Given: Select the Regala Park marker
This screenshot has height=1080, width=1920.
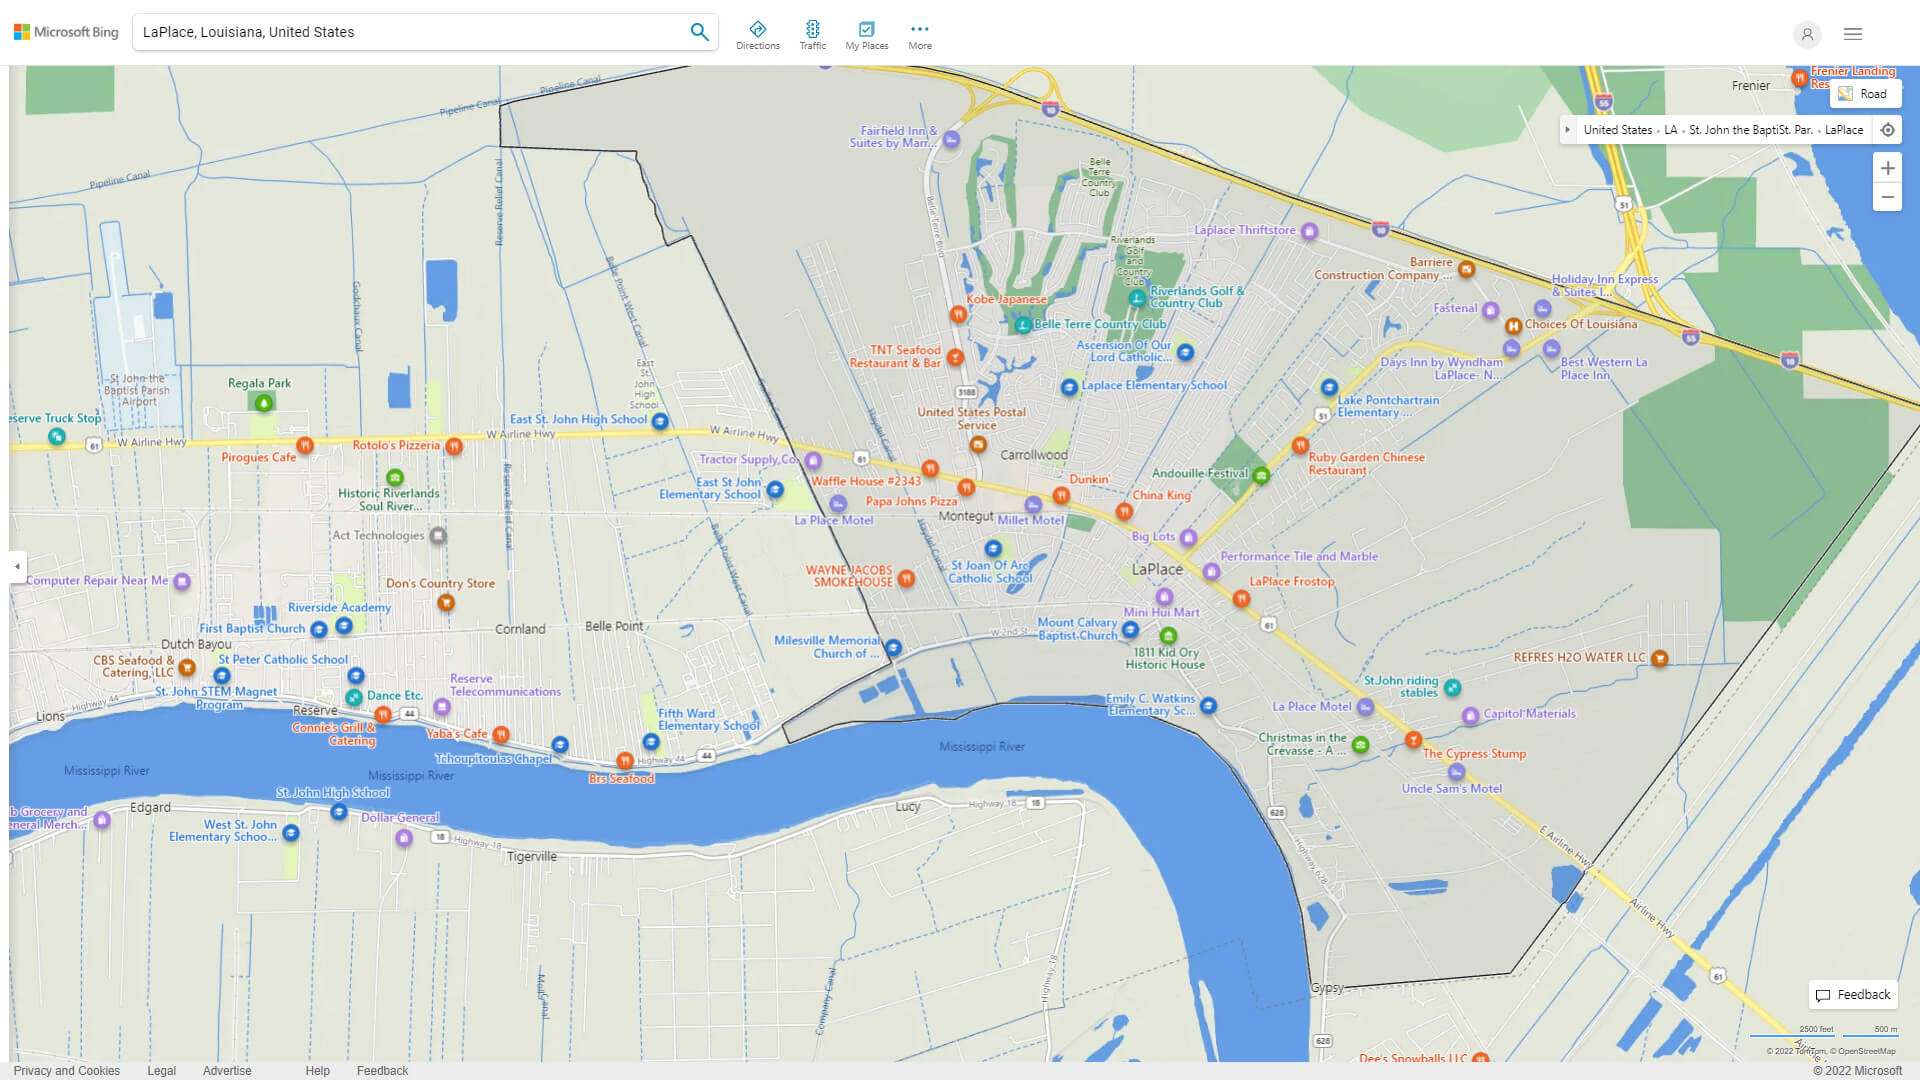Looking at the screenshot, I should pyautogui.click(x=263, y=403).
